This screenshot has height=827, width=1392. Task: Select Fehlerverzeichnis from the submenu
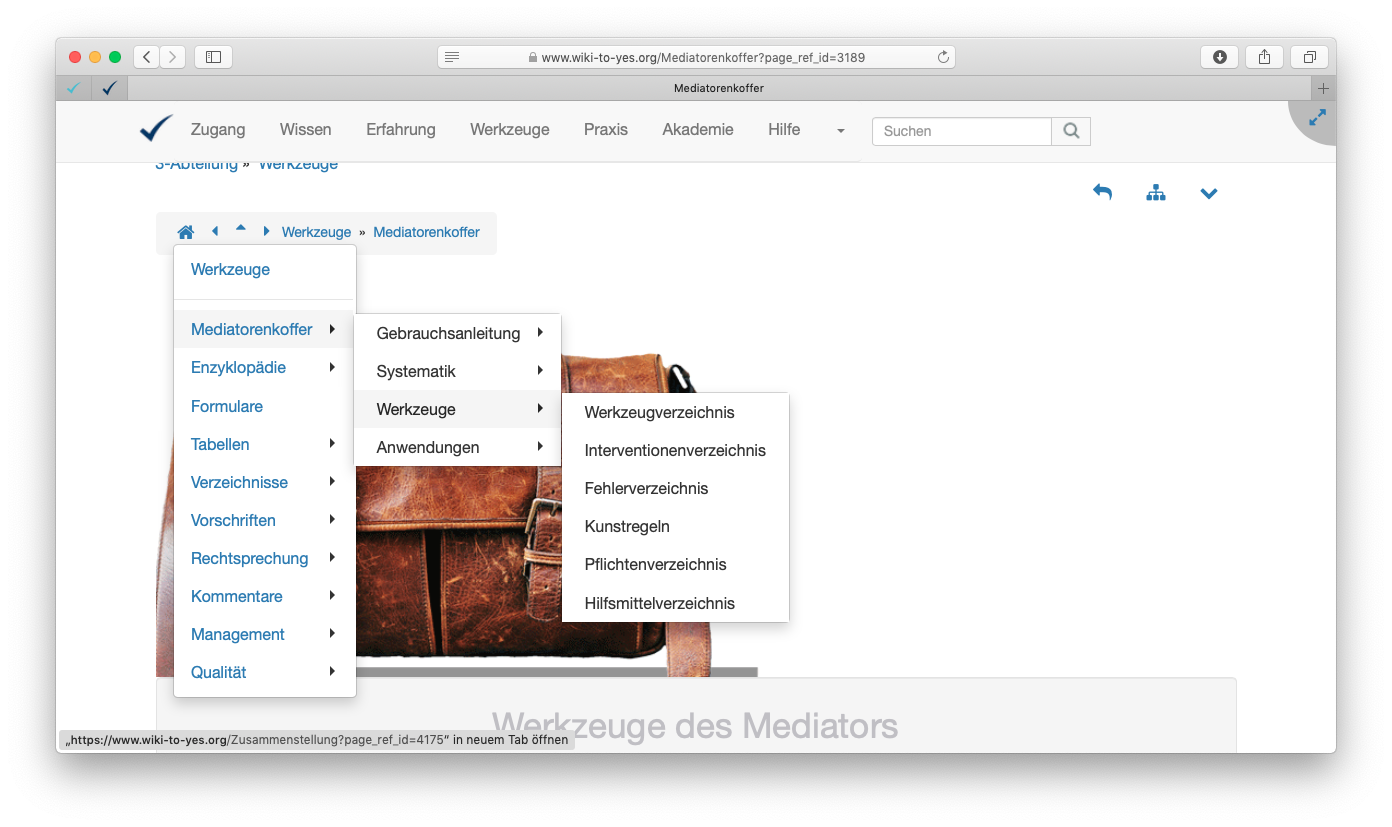(646, 488)
